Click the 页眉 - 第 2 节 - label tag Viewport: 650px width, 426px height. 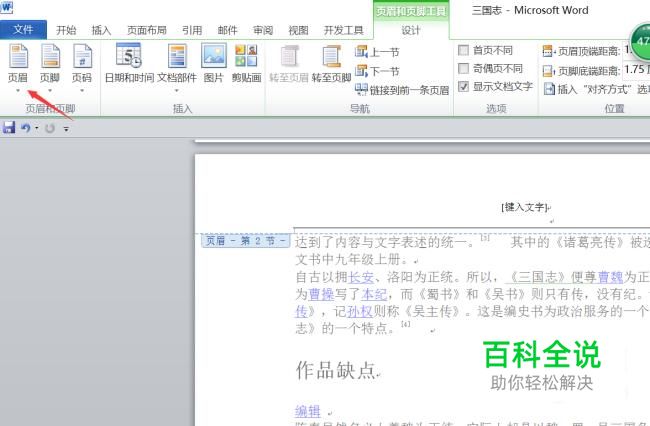[x=246, y=241]
